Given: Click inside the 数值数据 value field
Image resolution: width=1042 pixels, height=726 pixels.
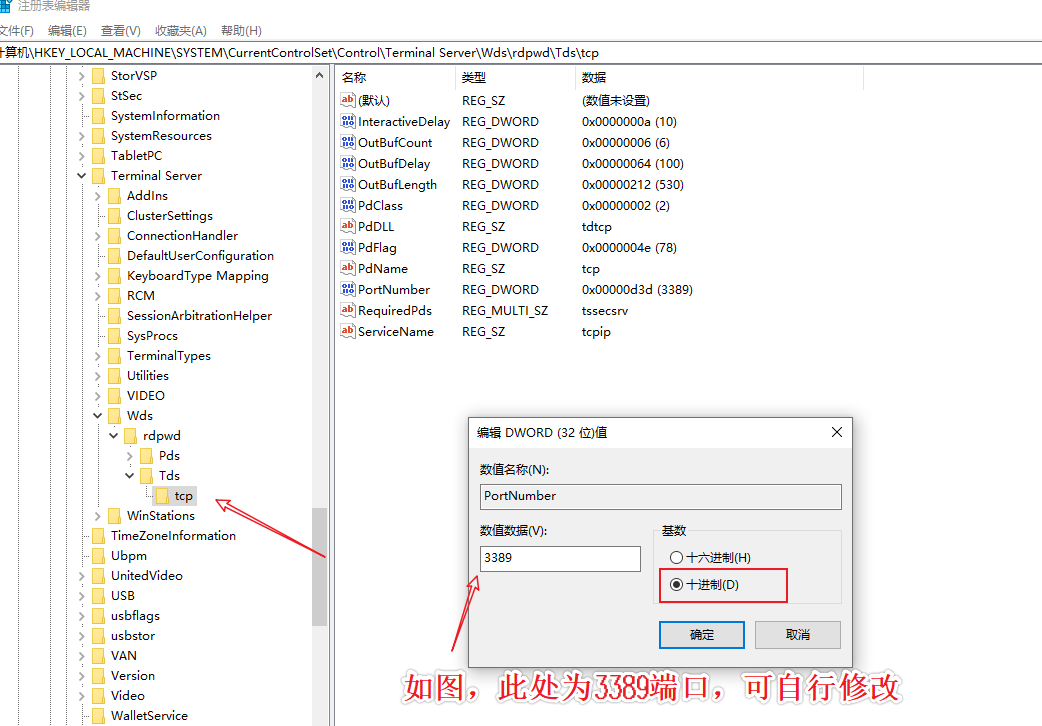Looking at the screenshot, I should pyautogui.click(x=559, y=558).
